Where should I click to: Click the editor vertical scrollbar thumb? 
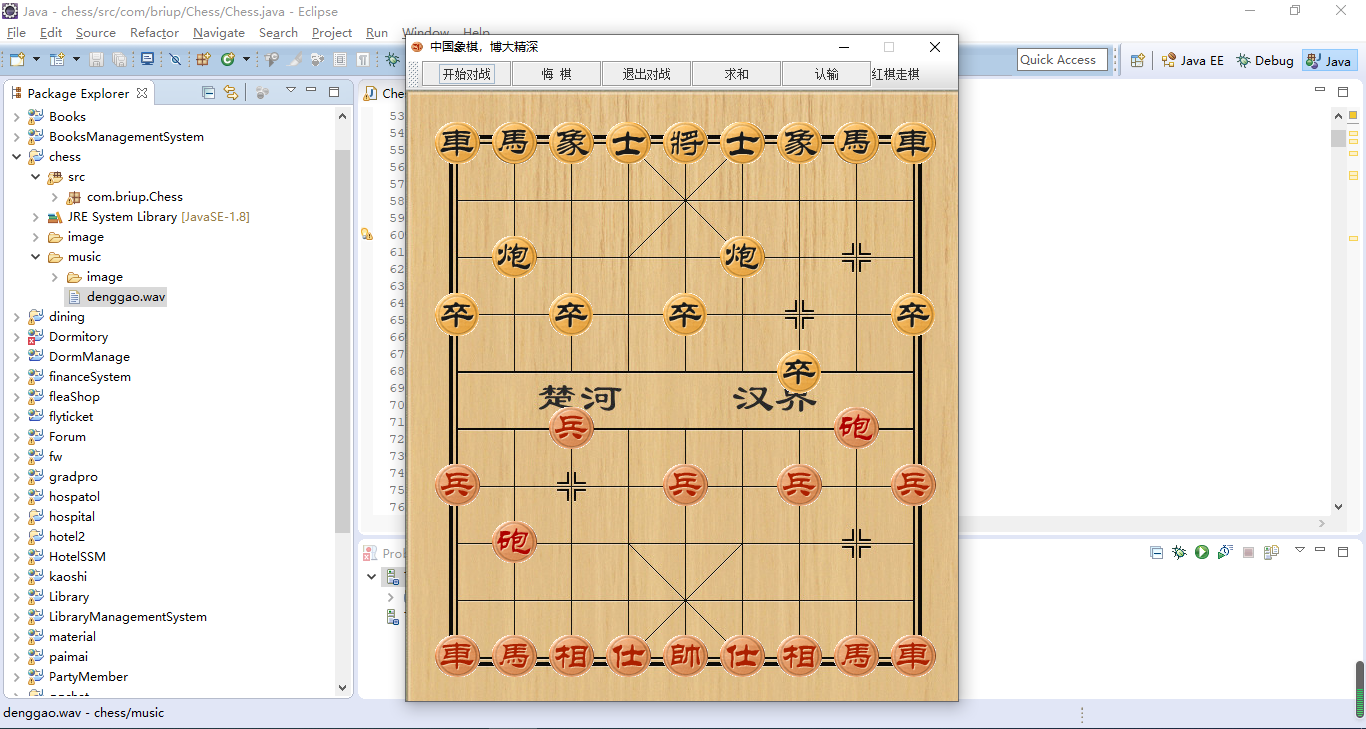[x=1338, y=138]
